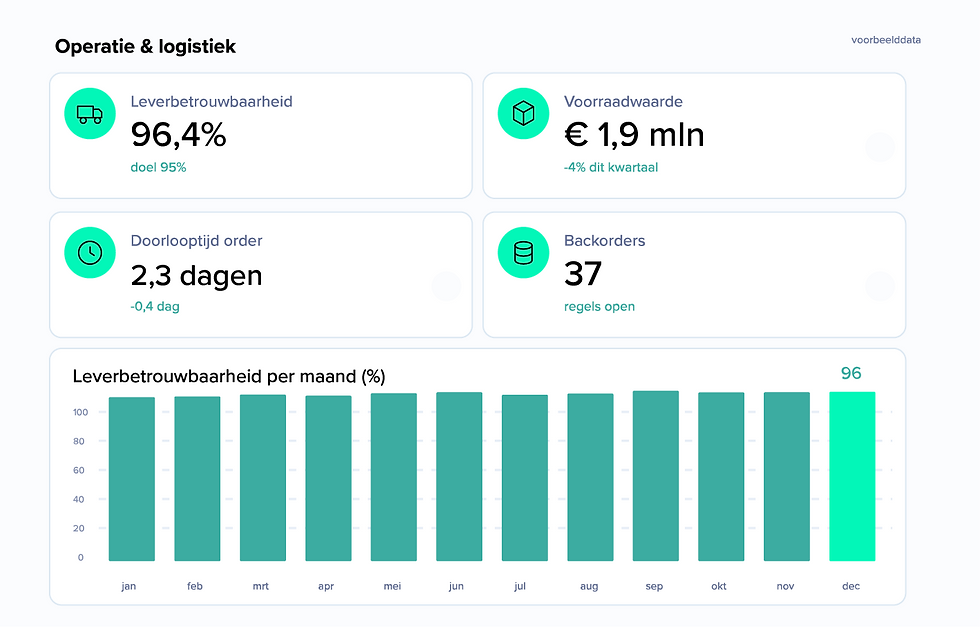
Task: Click the sep bar in chart
Action: tap(656, 476)
